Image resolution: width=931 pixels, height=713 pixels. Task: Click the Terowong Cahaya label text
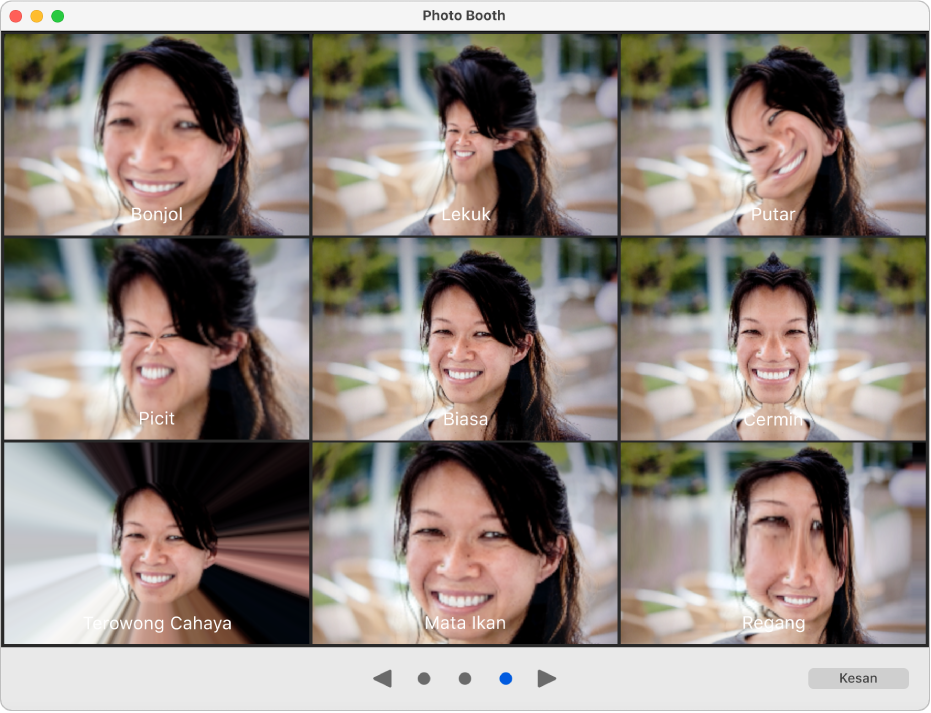click(157, 624)
